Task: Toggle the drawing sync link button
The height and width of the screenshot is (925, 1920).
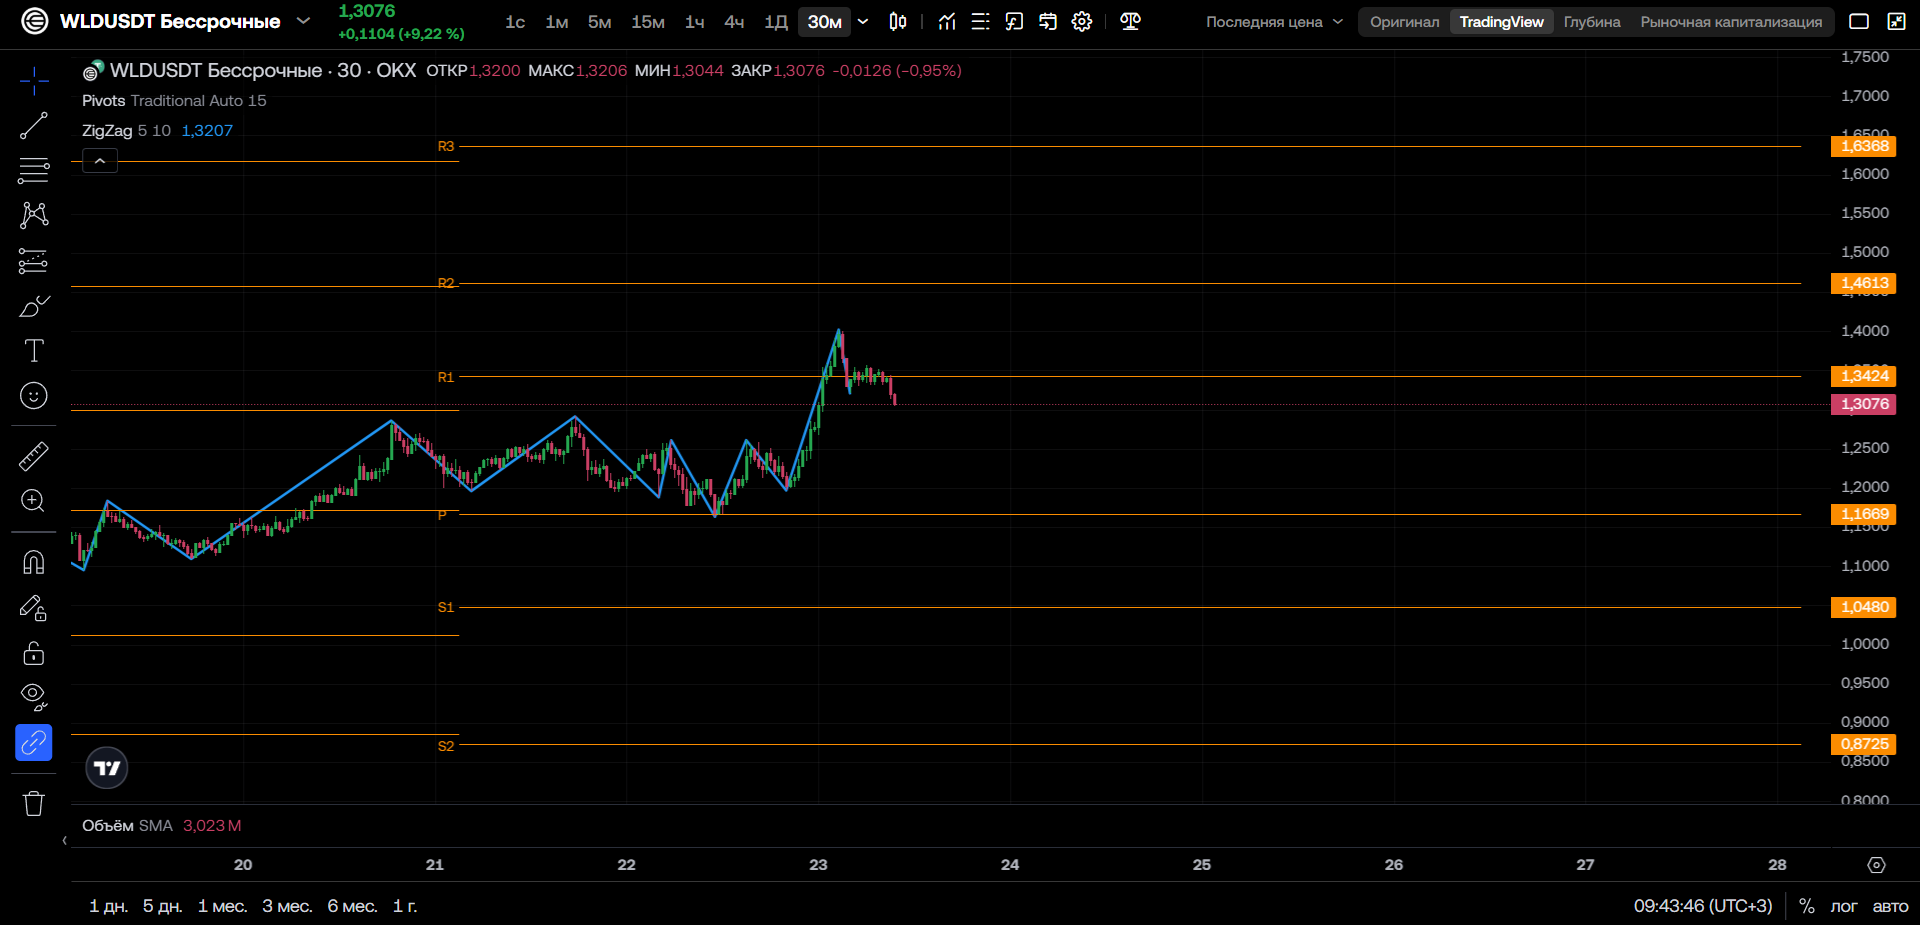Action: pos(34,743)
